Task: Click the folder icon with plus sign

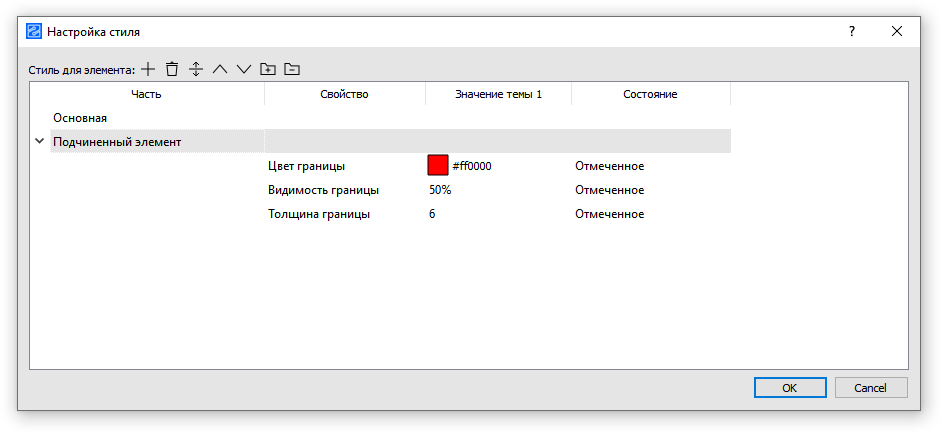Action: (267, 69)
